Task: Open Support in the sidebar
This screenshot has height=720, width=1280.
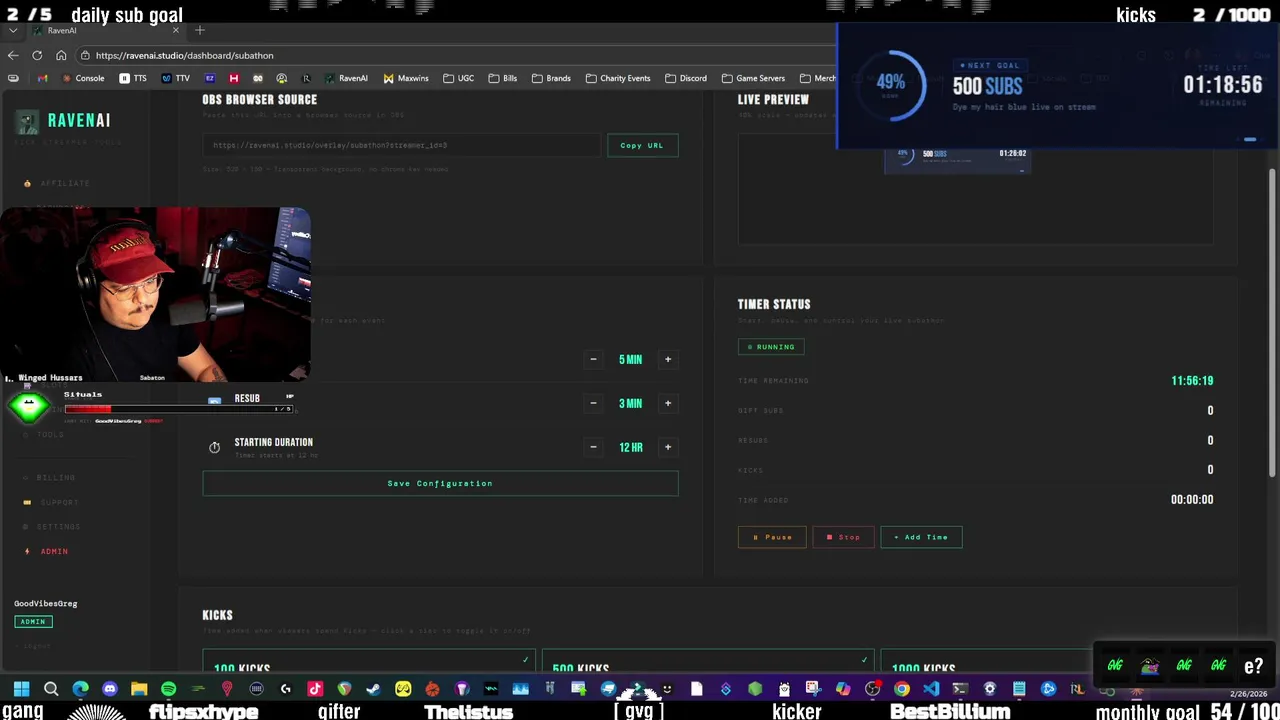Action: 59,502
